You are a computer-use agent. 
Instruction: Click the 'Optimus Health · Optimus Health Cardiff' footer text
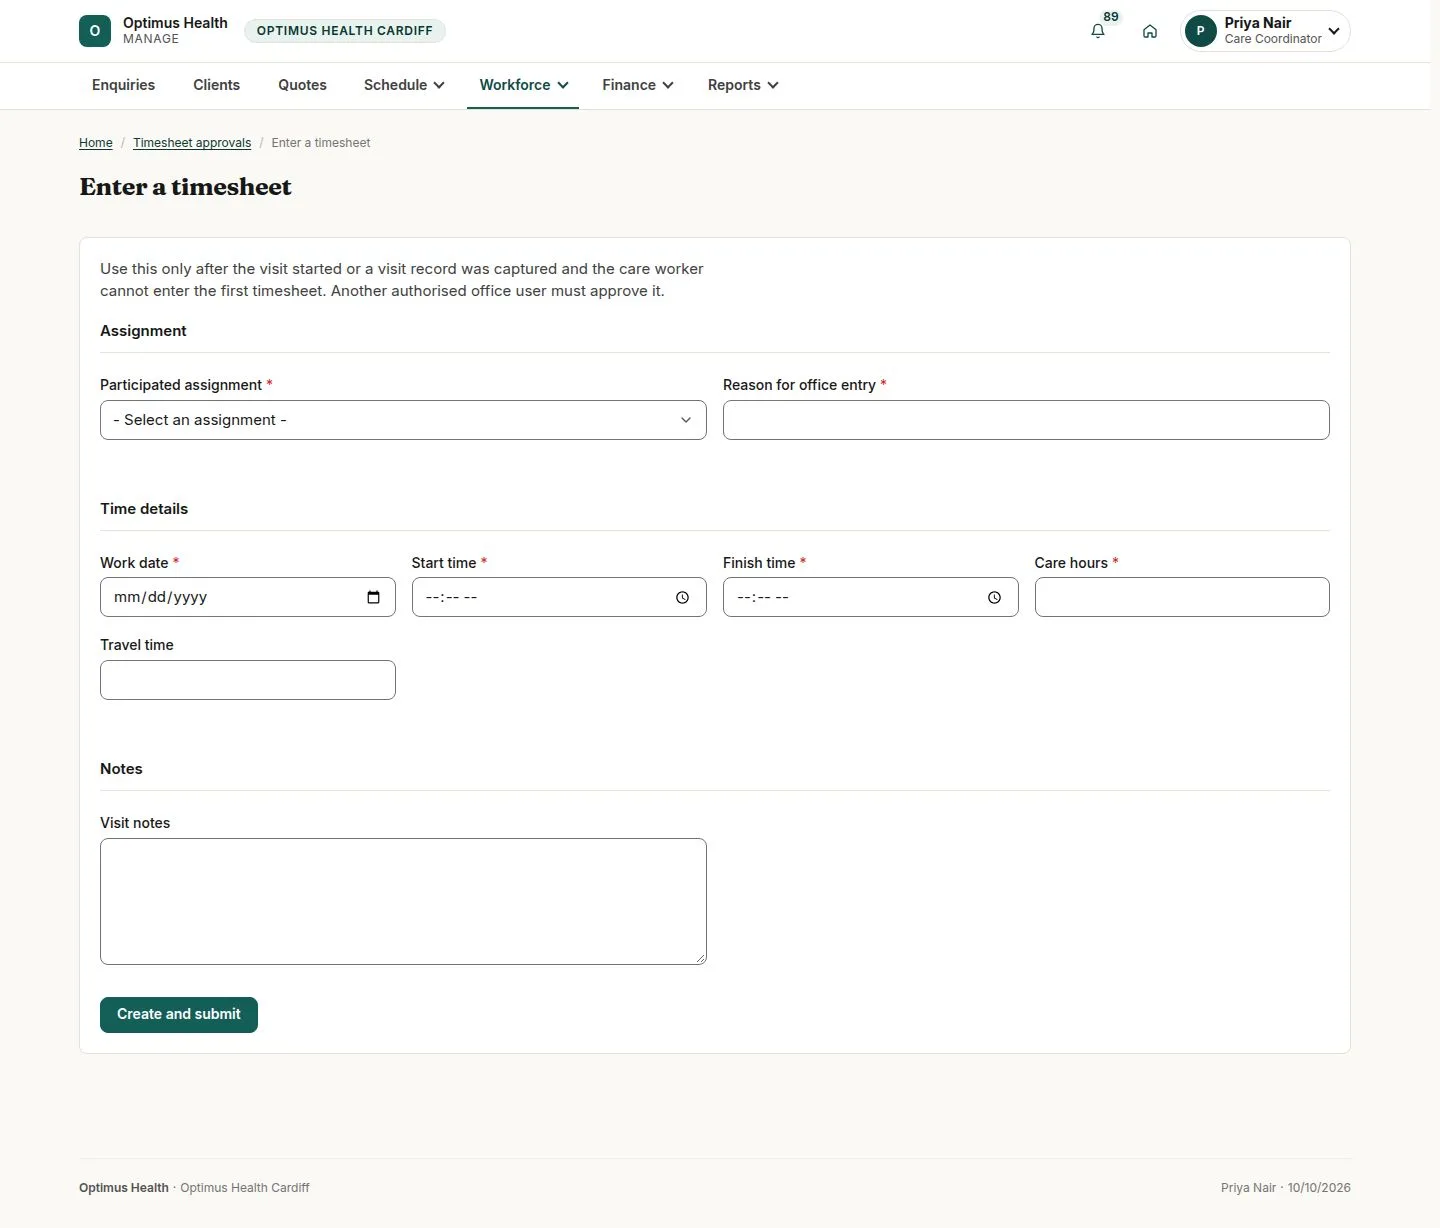click(x=194, y=1188)
